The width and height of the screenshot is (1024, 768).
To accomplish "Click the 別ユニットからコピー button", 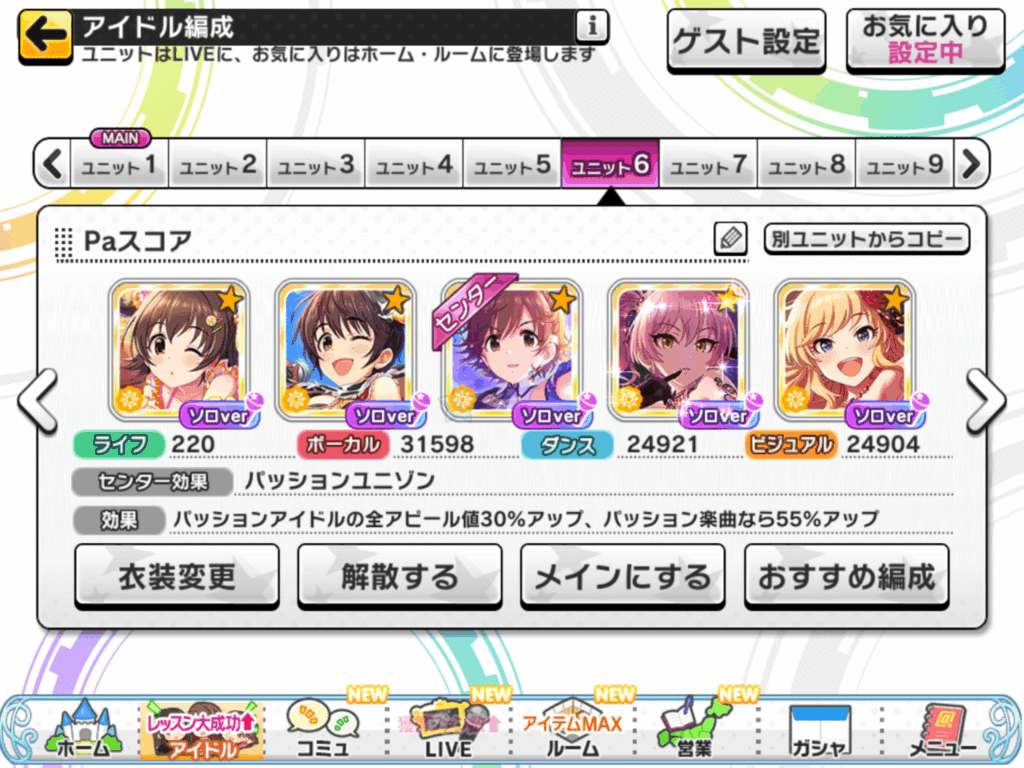I will point(867,239).
